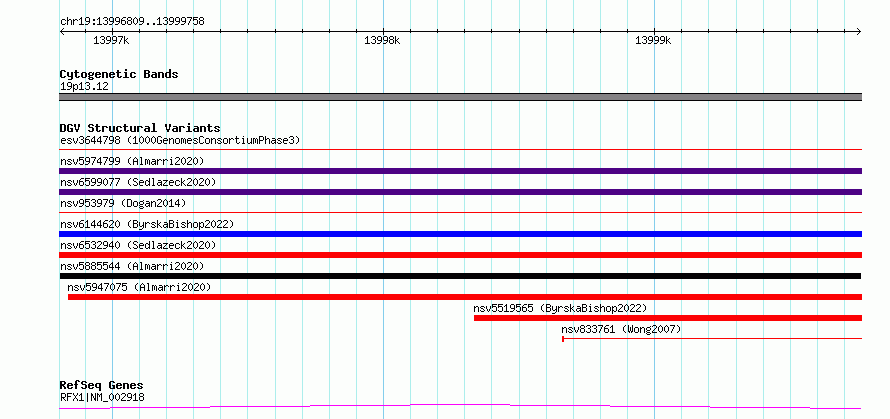Click the 13997k ruler label
Viewport: 890px width, 419px height.
111,40
